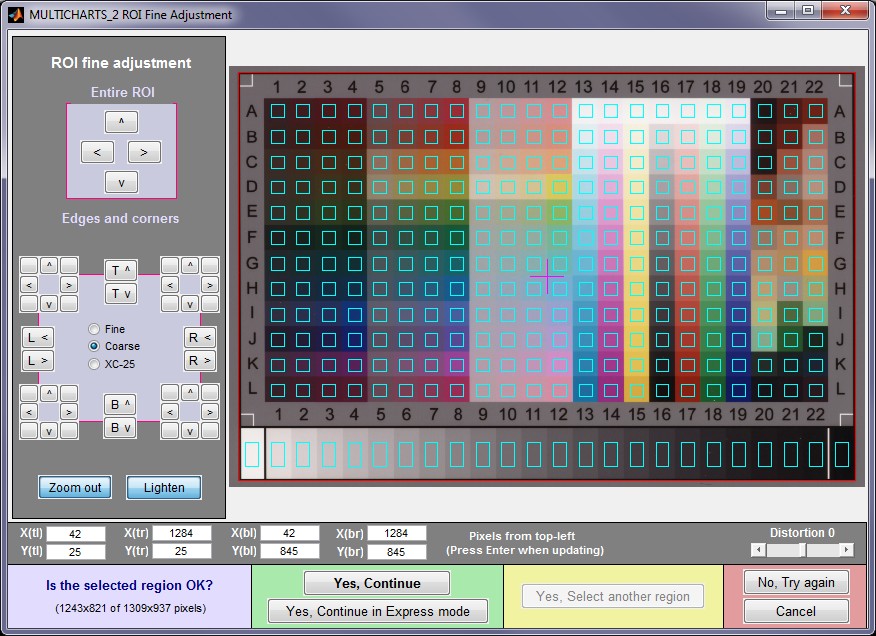Shift entire ROI left with the < arrow
This screenshot has width=876, height=636.
tap(97, 152)
